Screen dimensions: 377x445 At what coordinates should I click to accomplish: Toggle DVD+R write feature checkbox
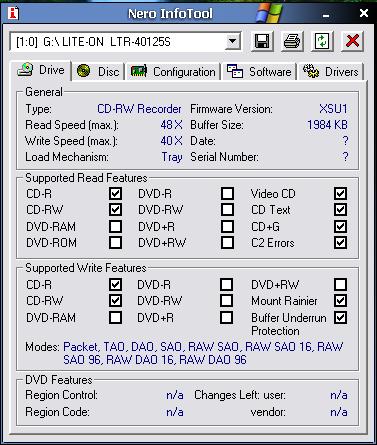coord(227,317)
